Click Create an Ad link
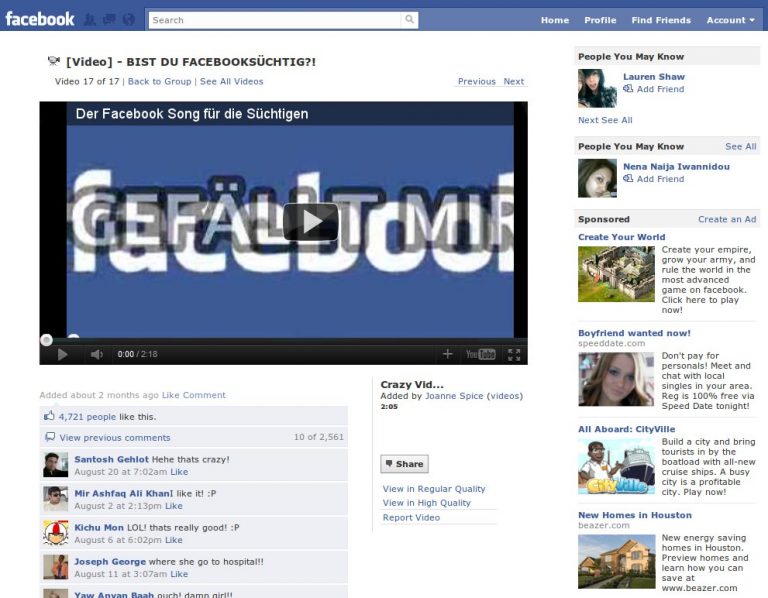 click(727, 219)
